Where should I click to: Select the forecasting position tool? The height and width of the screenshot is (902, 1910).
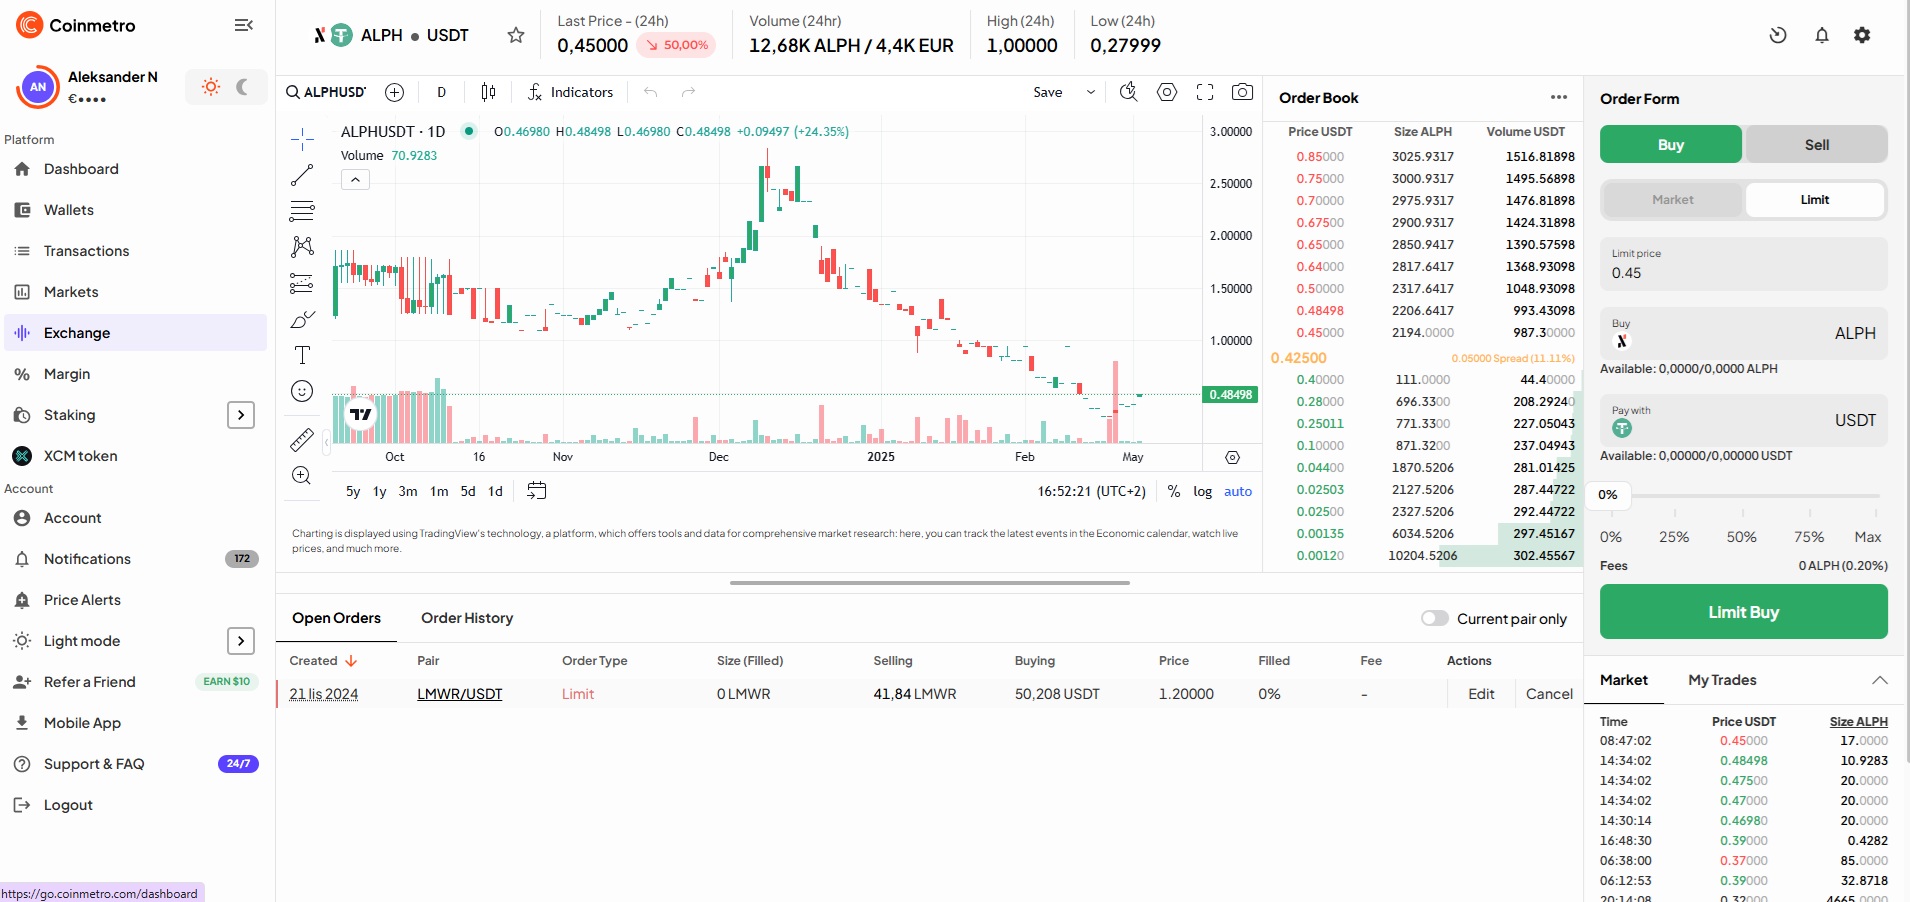[x=302, y=283]
